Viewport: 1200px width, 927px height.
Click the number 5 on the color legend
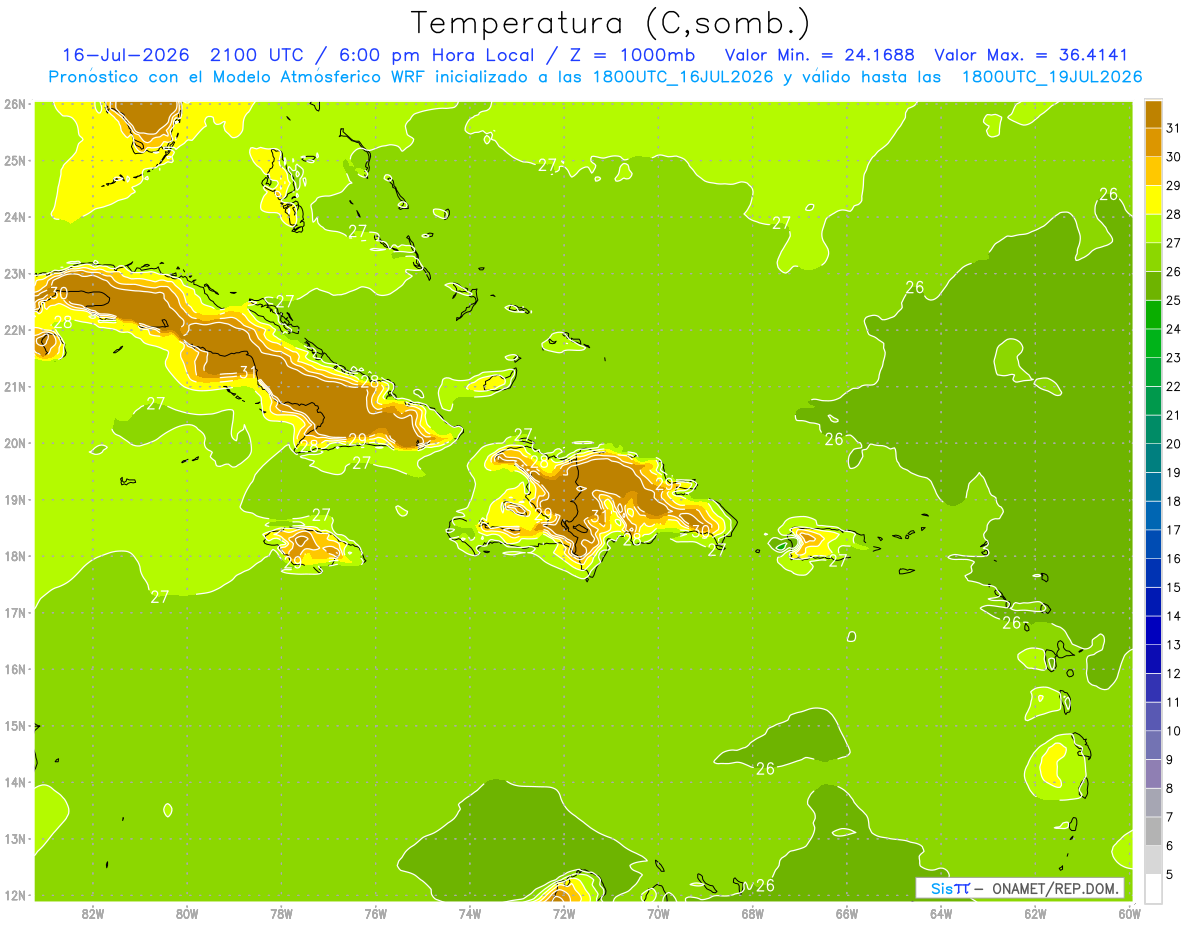coord(1170,875)
